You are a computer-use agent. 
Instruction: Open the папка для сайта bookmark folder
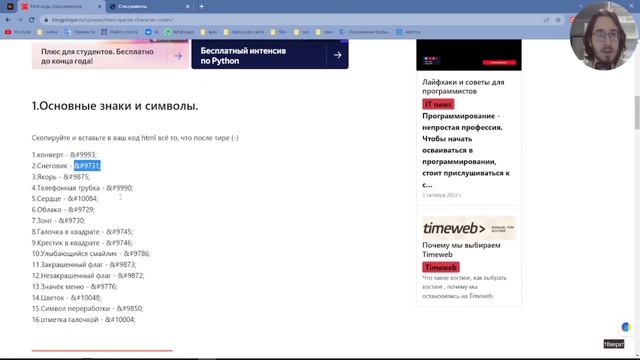pos(244,32)
